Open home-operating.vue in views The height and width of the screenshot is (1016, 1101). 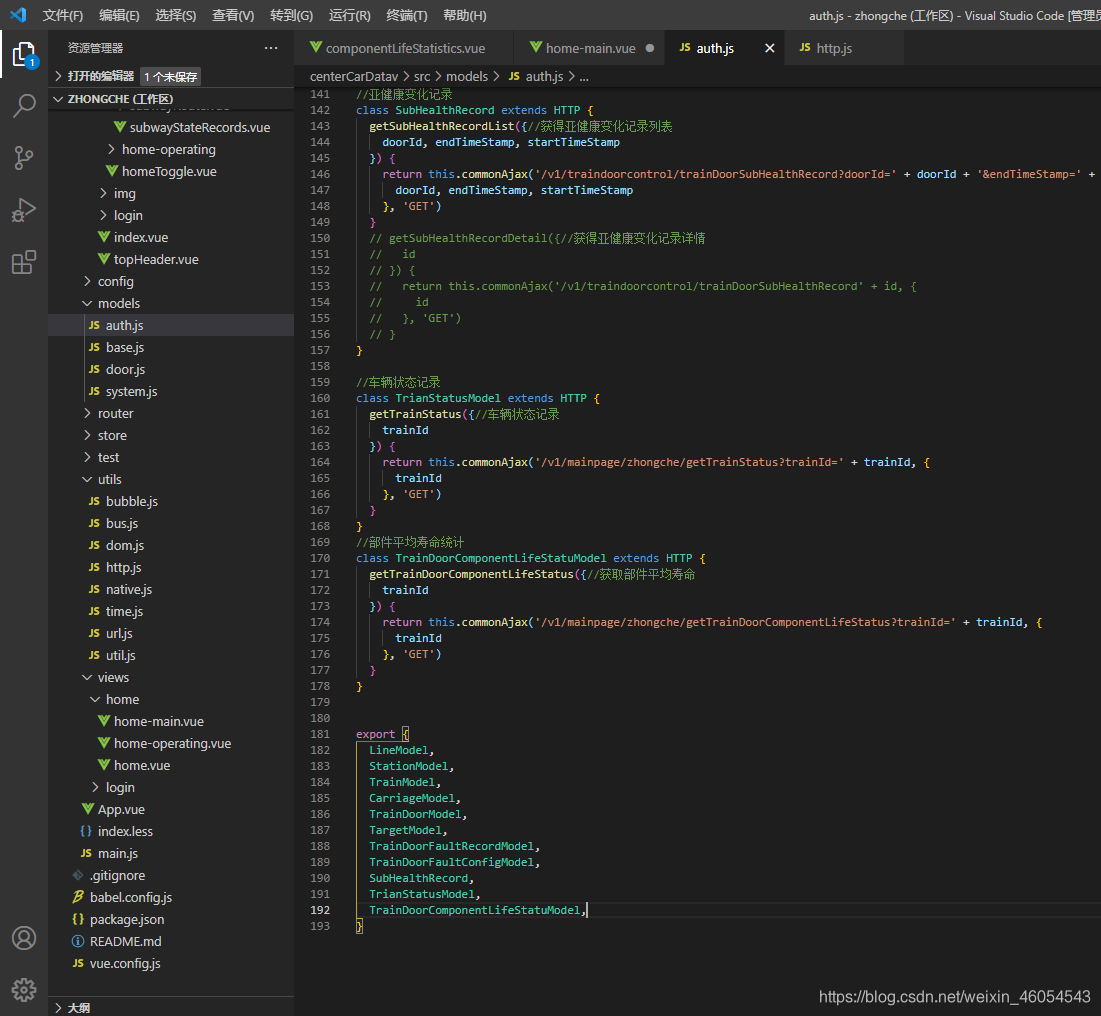172,744
